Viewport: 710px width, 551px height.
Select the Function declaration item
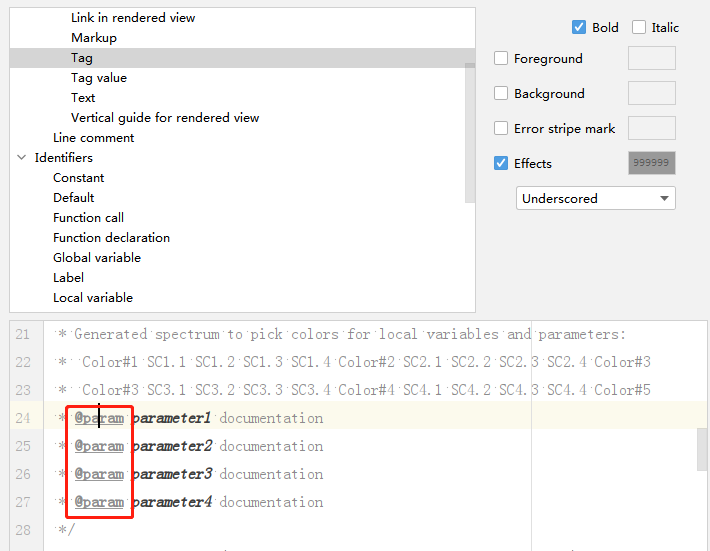pos(111,238)
